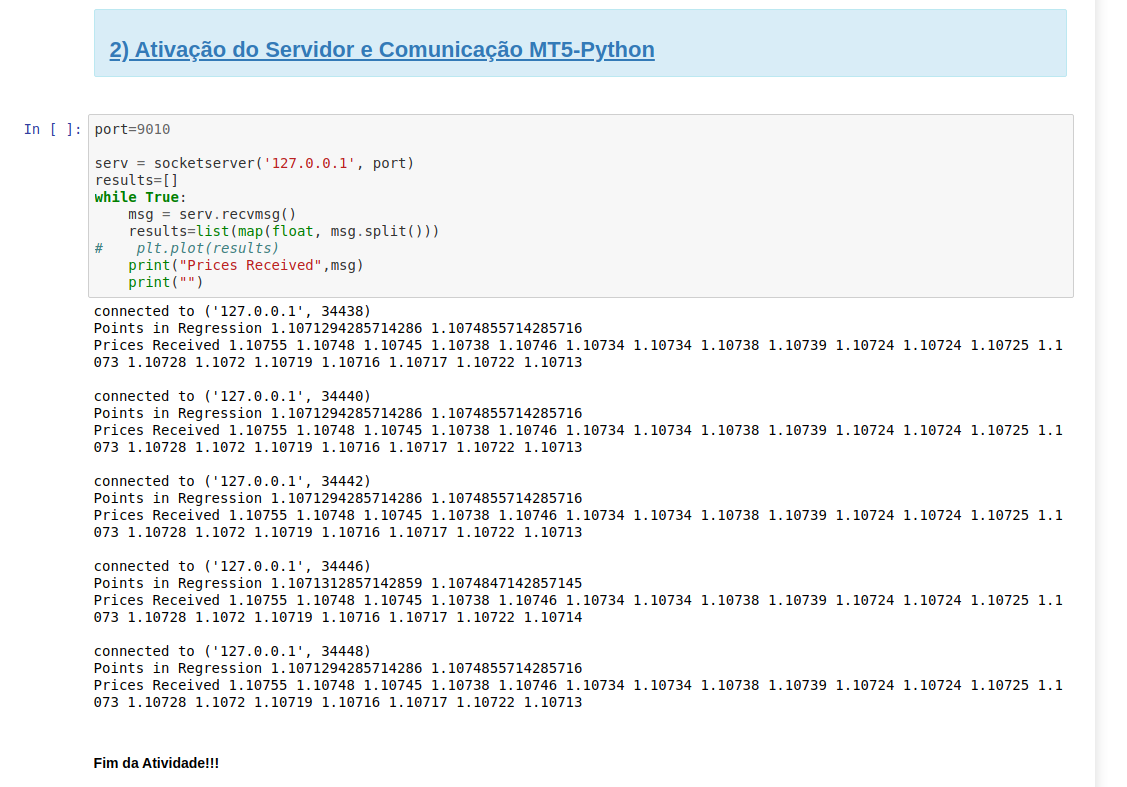Click the print("") code line

pos(166,282)
